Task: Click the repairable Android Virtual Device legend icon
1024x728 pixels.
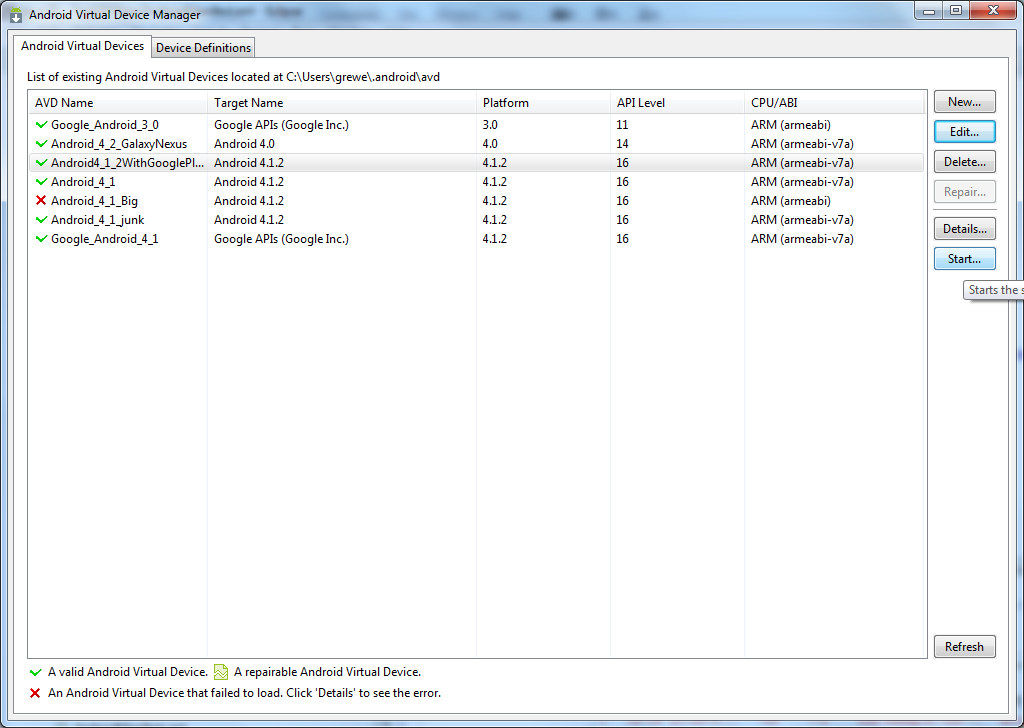Action: [221, 672]
